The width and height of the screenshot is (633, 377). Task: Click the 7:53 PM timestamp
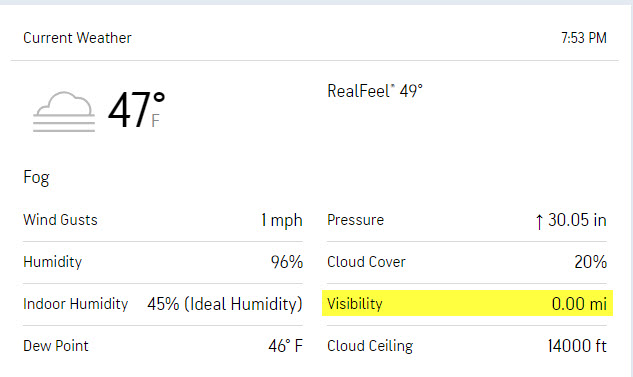point(584,38)
